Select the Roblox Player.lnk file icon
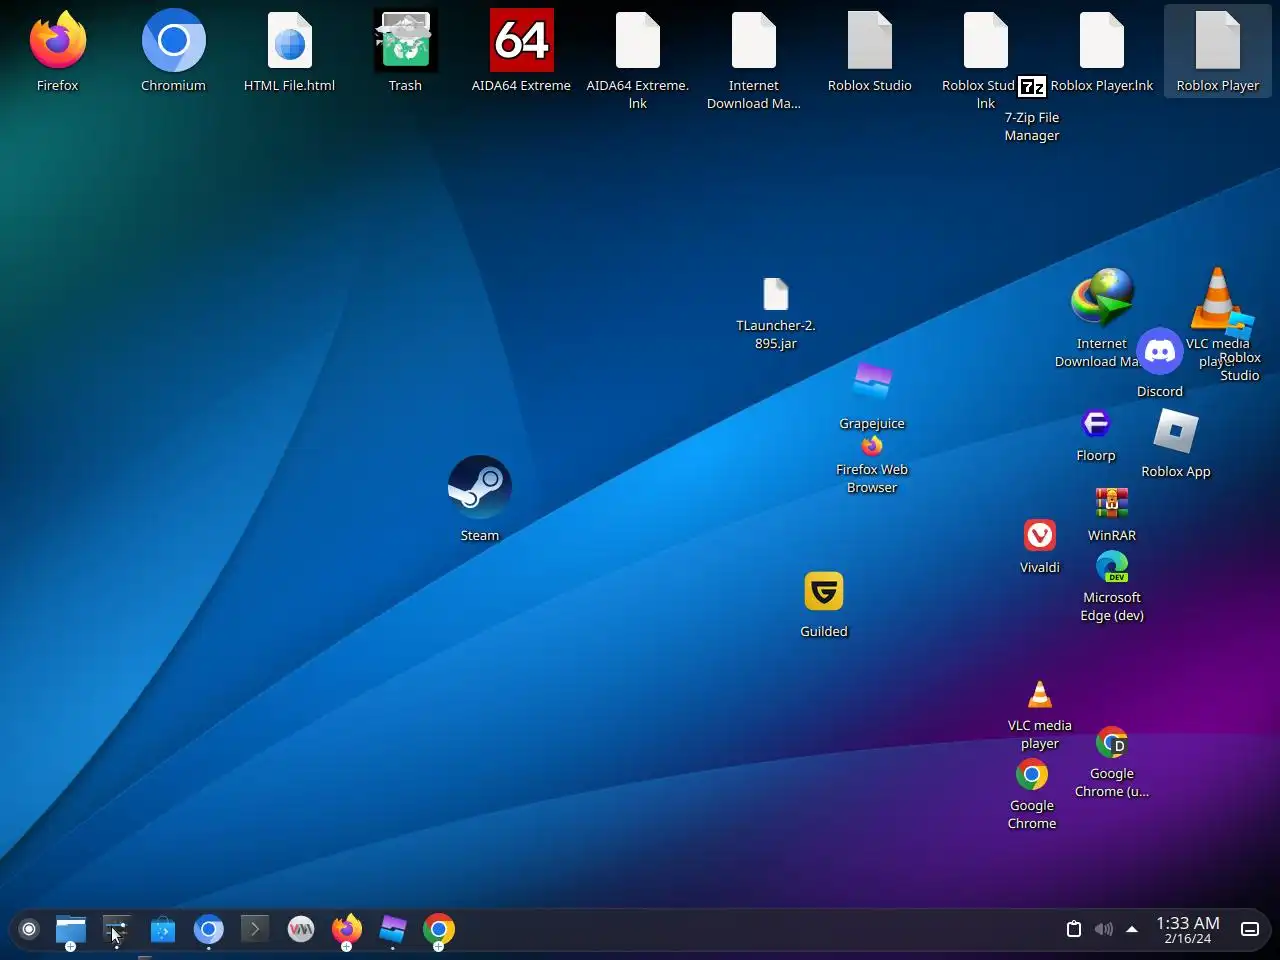This screenshot has width=1280, height=960. coord(1101,40)
